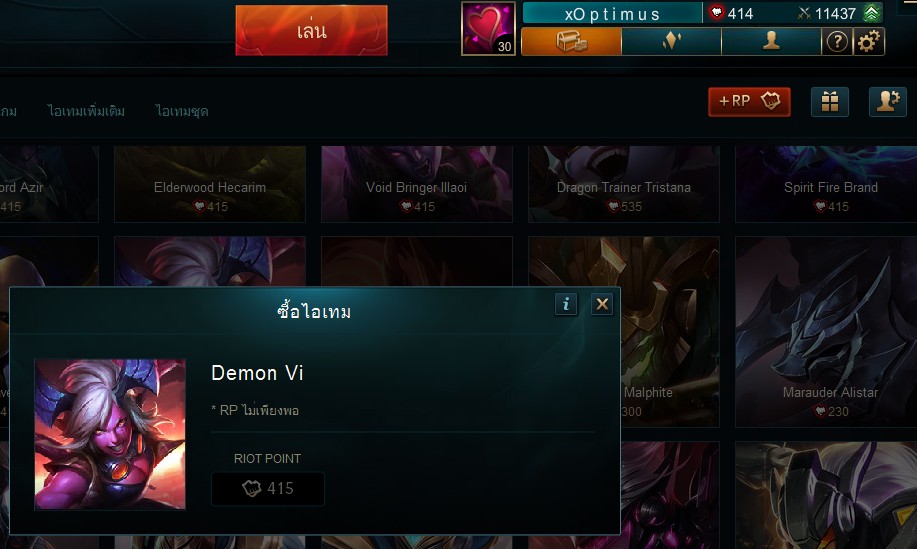Open the summoner profile silhouette icon
Viewport: 917px width, 549px height.
pyautogui.click(x=771, y=42)
